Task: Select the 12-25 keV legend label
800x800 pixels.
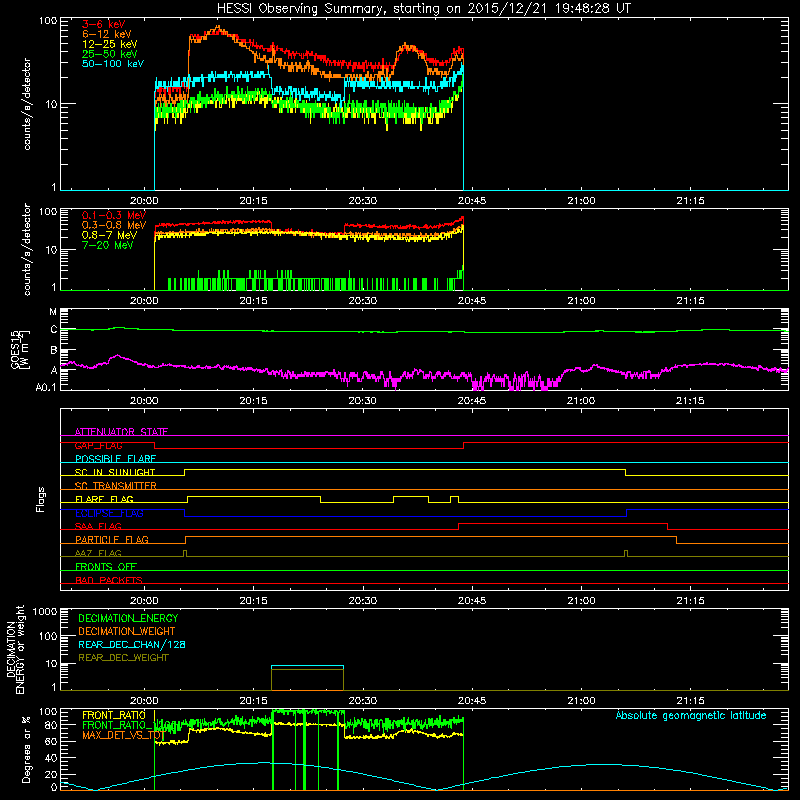Action: 110,44
